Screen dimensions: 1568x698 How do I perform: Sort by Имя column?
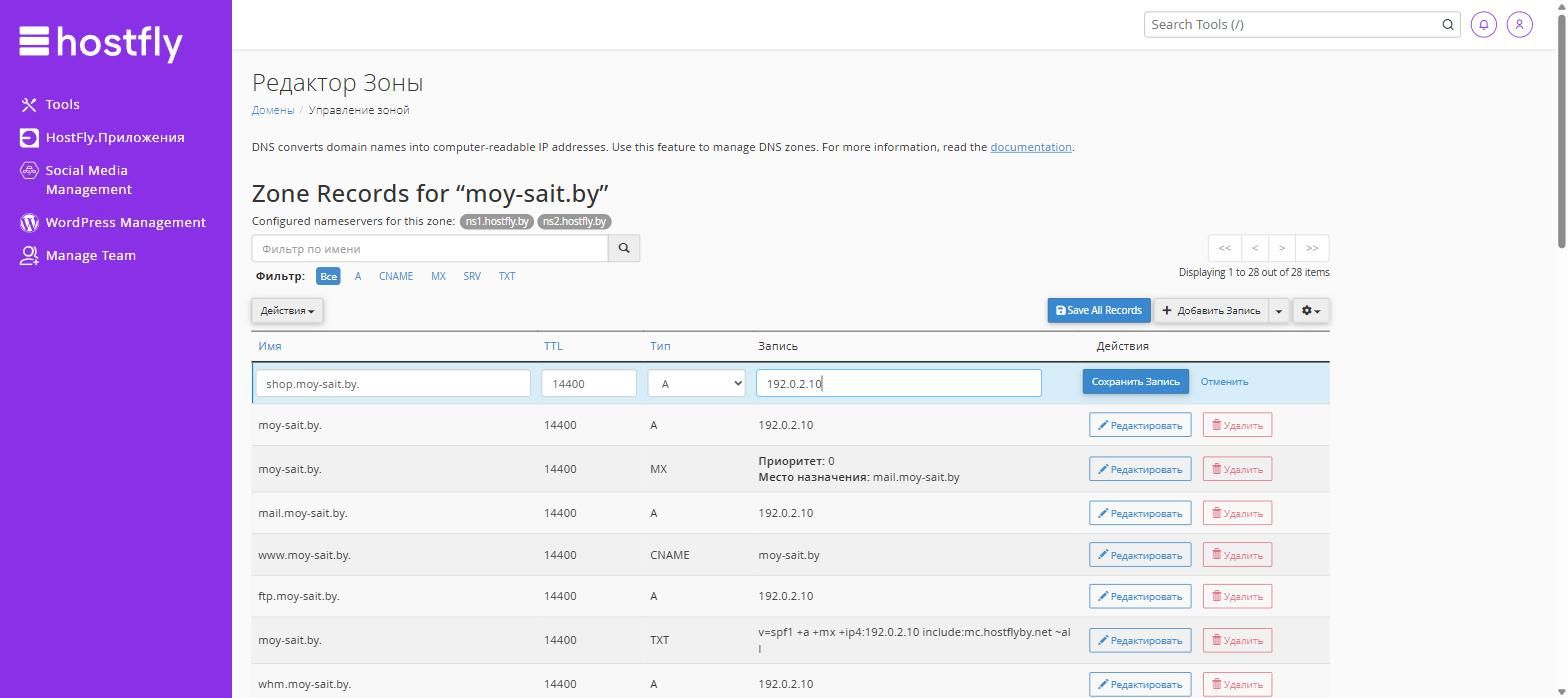click(x=270, y=346)
